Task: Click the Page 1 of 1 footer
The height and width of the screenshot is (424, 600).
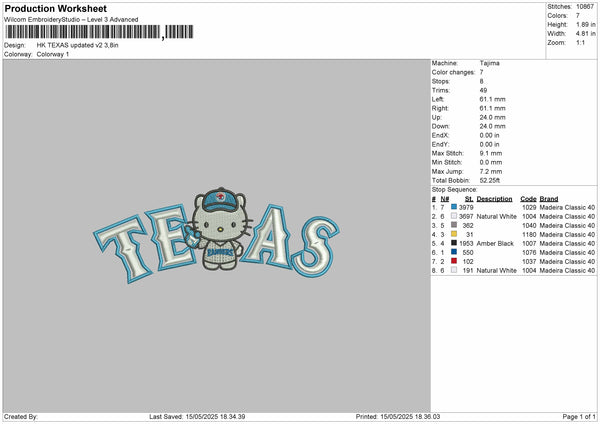Action: coord(579,416)
